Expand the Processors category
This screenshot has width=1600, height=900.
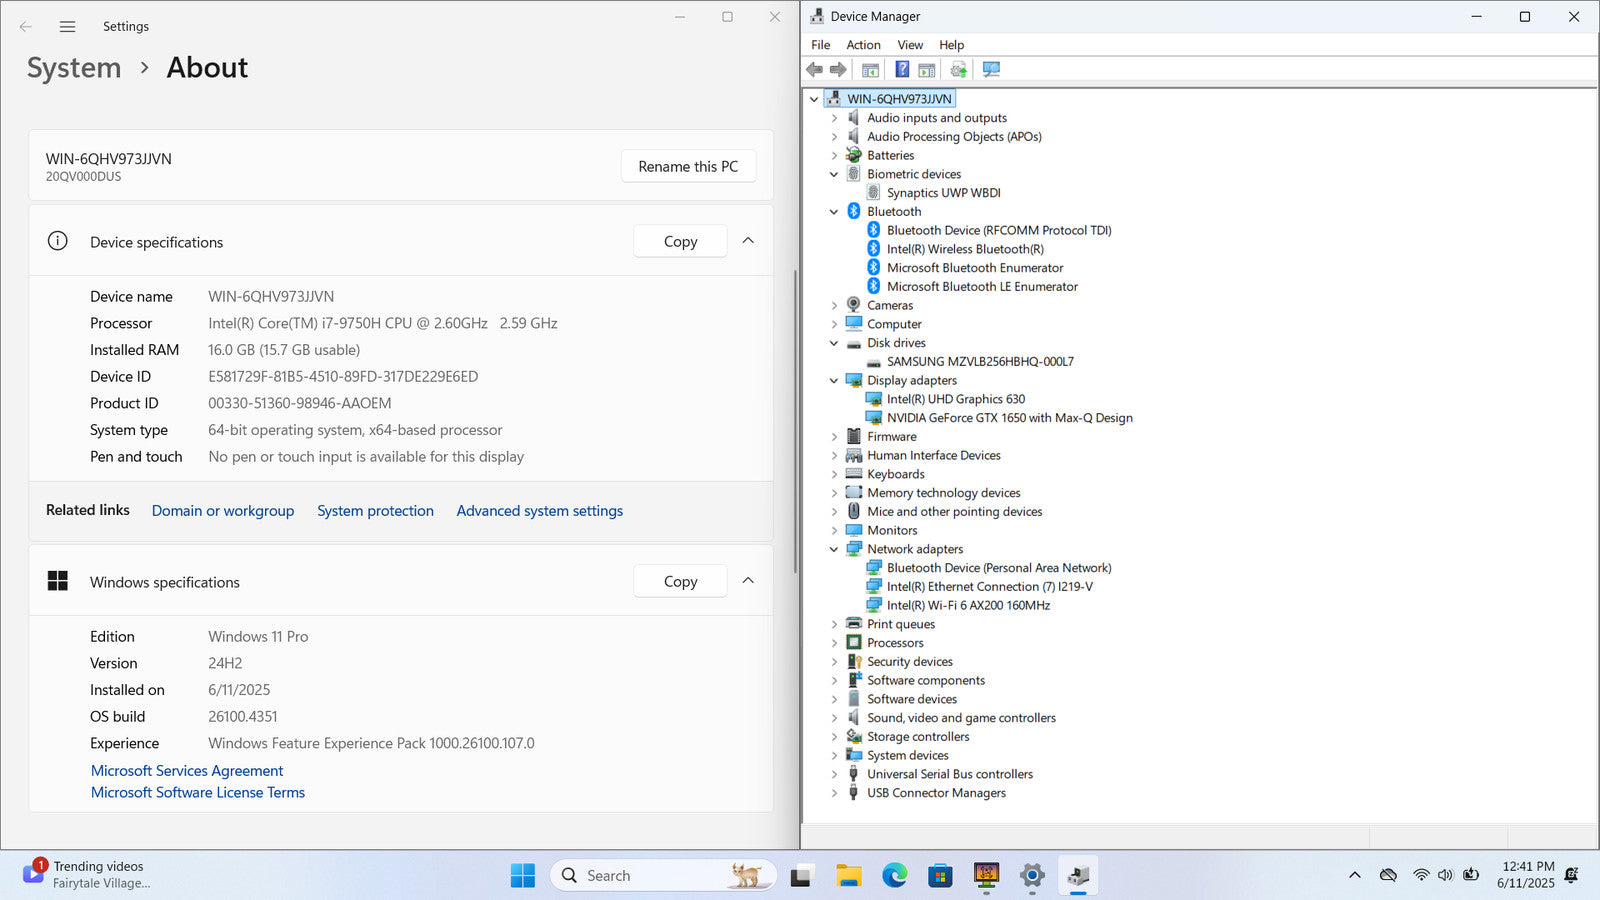pyautogui.click(x=834, y=643)
